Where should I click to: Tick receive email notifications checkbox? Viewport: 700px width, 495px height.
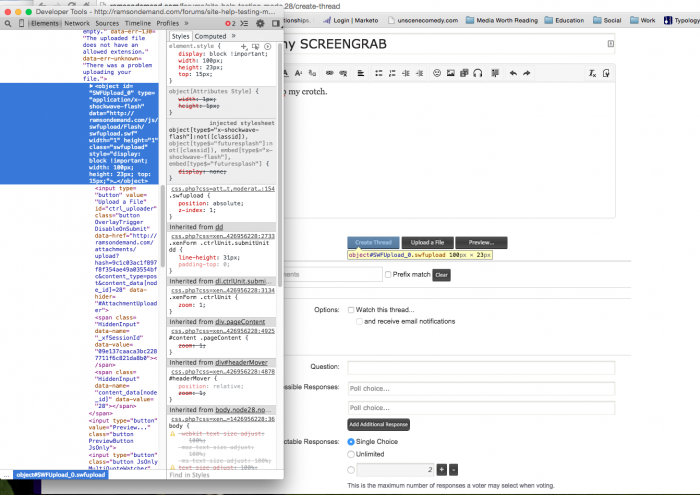(359, 321)
